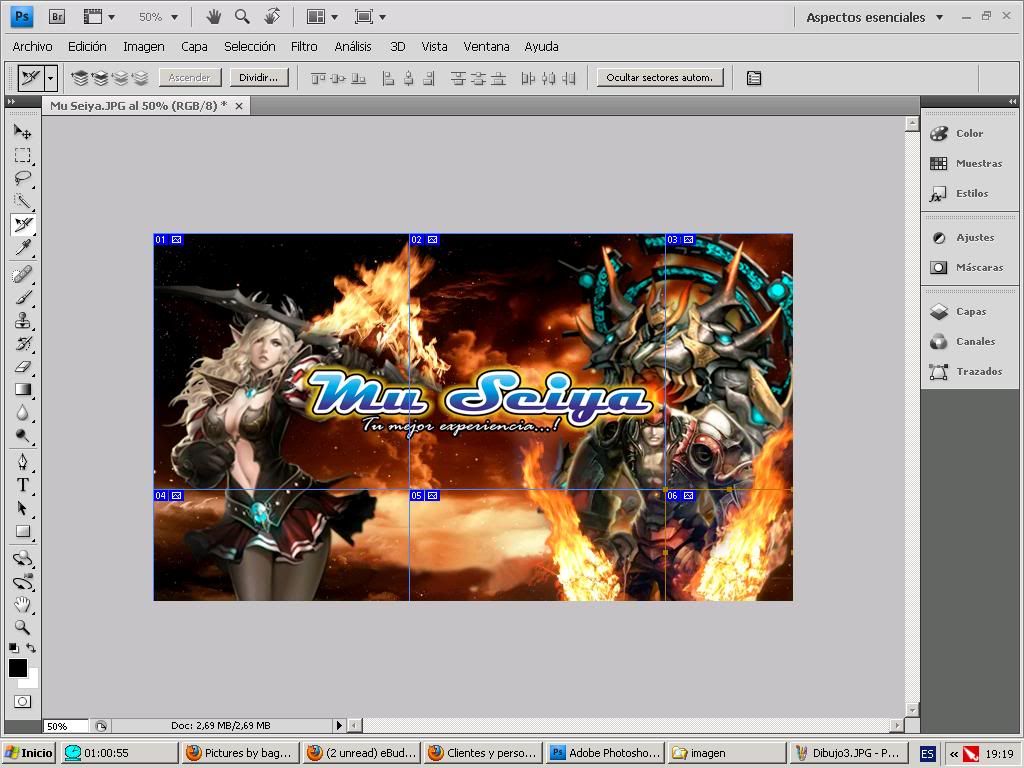Open the Ajustes panel
Viewport: 1024px width, 768px height.
pos(969,238)
